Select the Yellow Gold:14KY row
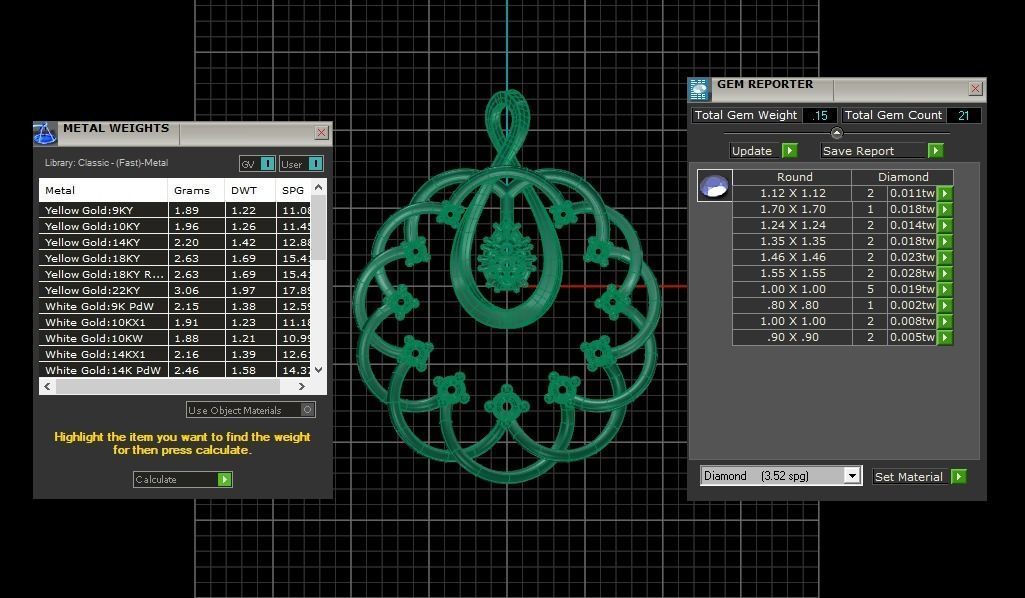Screen dimensions: 1025x598 click(x=175, y=242)
